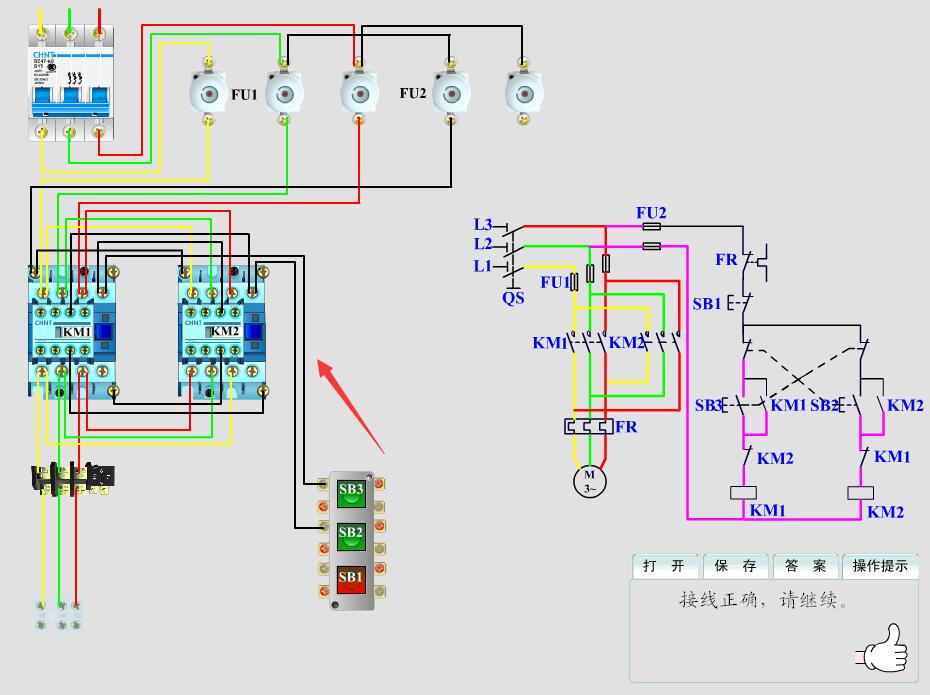Click the fuse labeled FU1
The image size is (930, 695).
[x=208, y=93]
